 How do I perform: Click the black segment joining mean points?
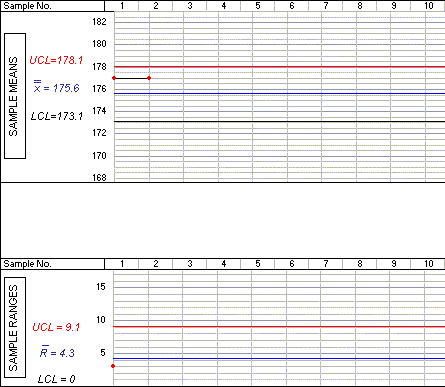coord(132,78)
